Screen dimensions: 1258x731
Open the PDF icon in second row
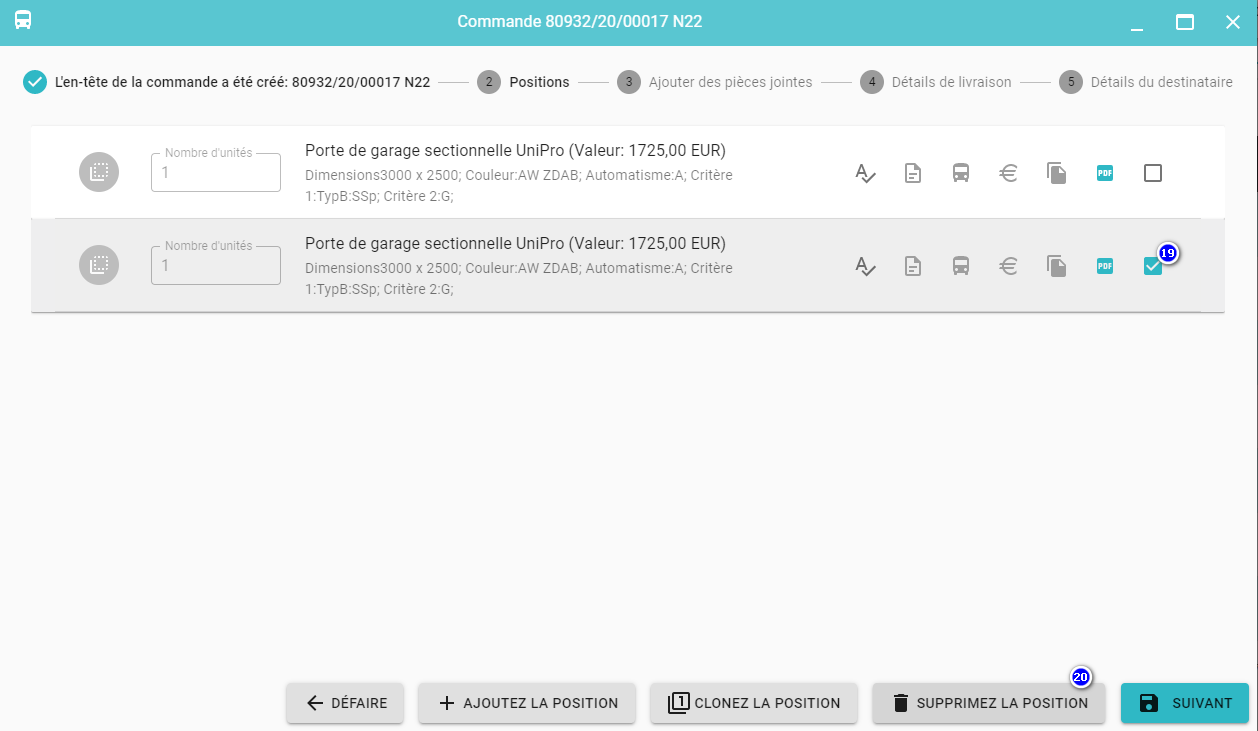point(1105,266)
